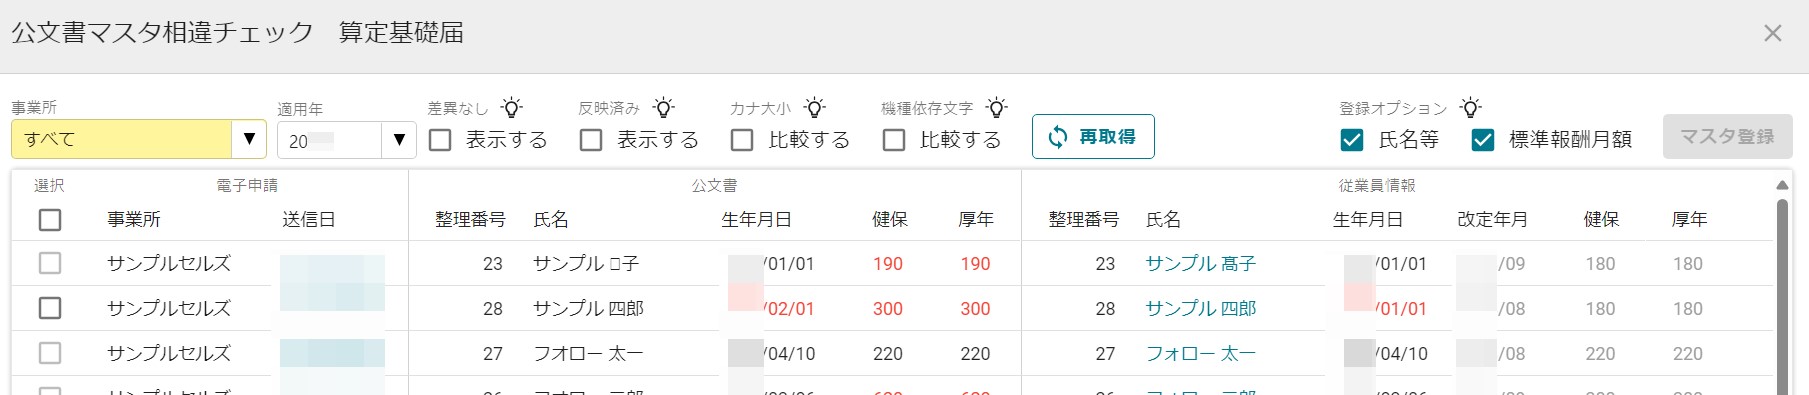Click the scrollbar up arrow icon

click(x=1782, y=185)
